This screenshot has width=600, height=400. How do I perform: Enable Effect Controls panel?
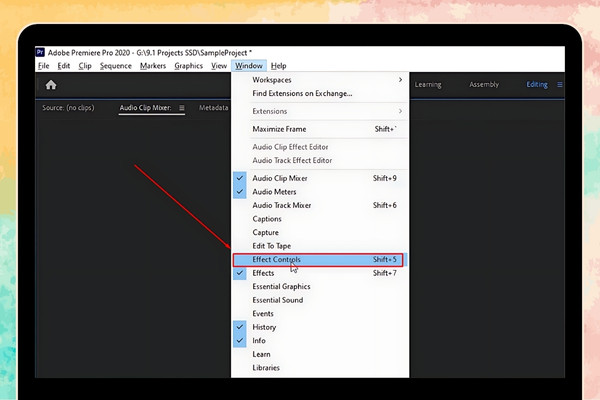coord(320,260)
